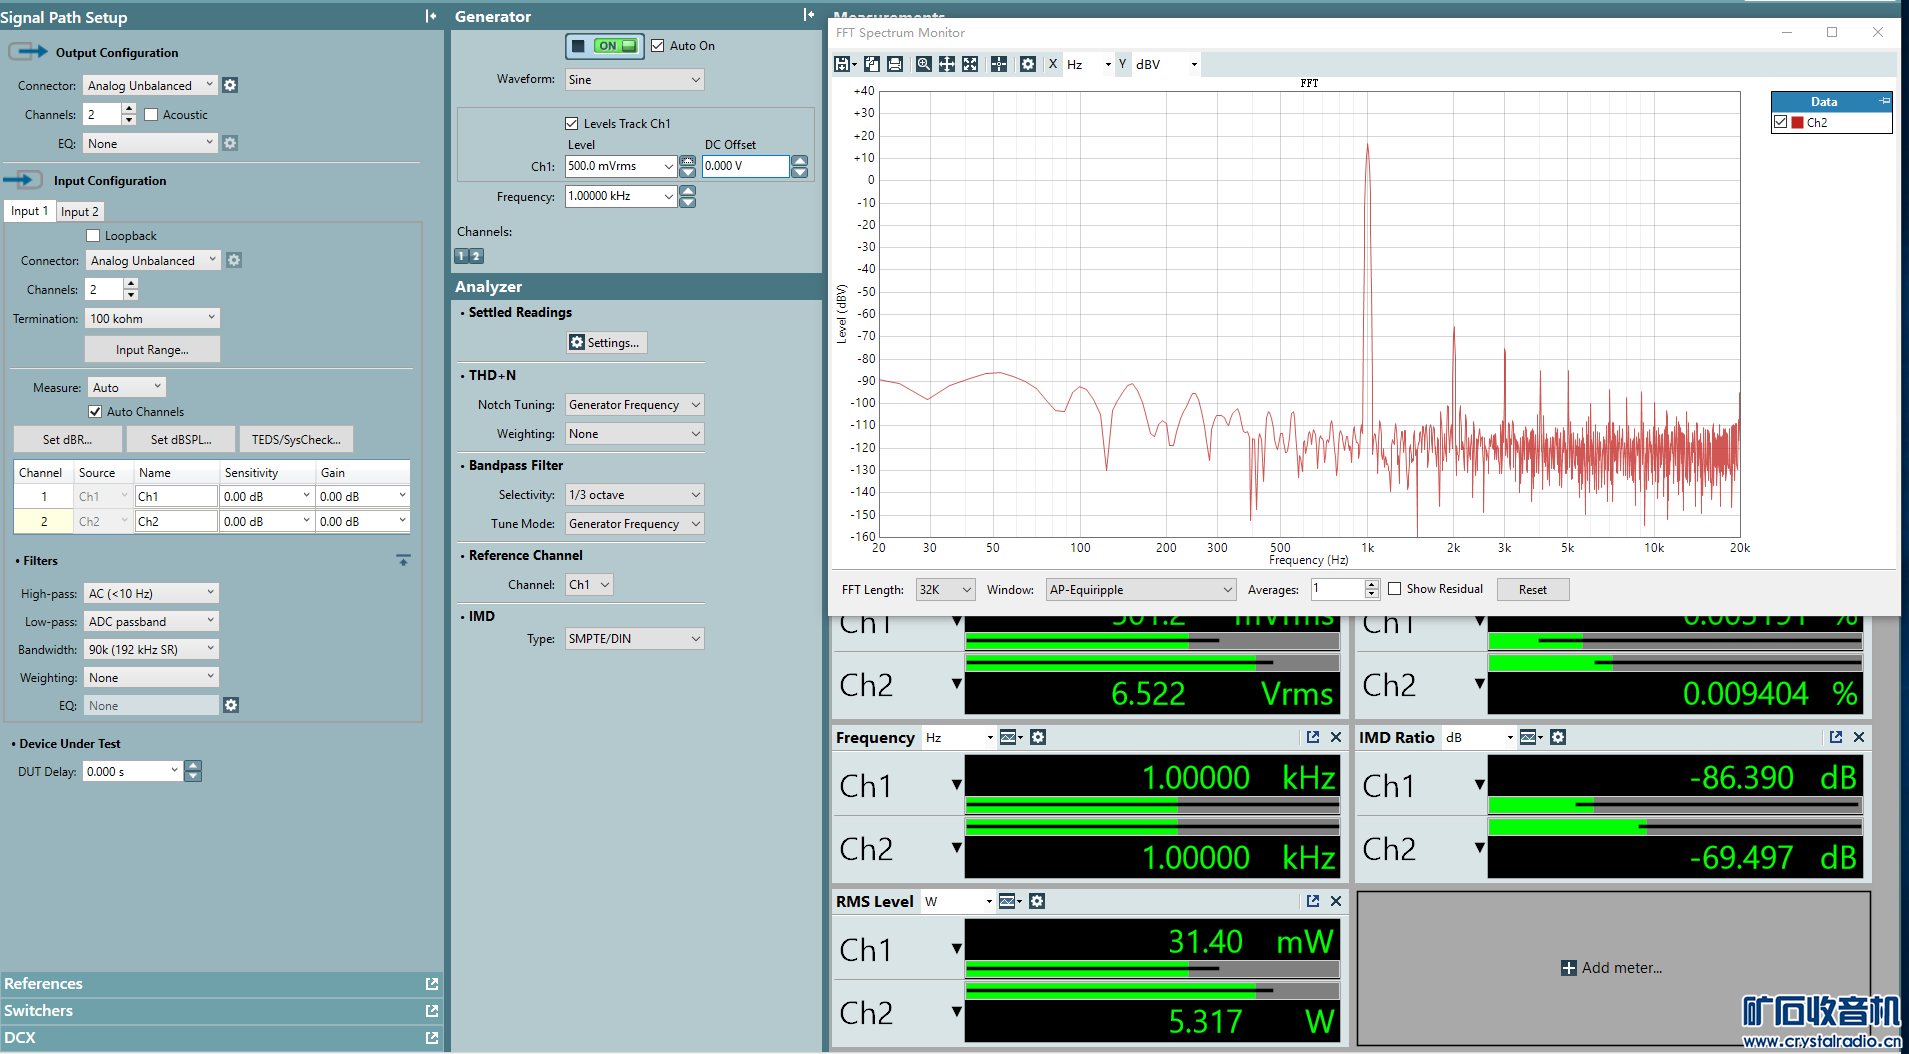
Task: Switch to the Input 2 tab
Action: click(x=80, y=211)
